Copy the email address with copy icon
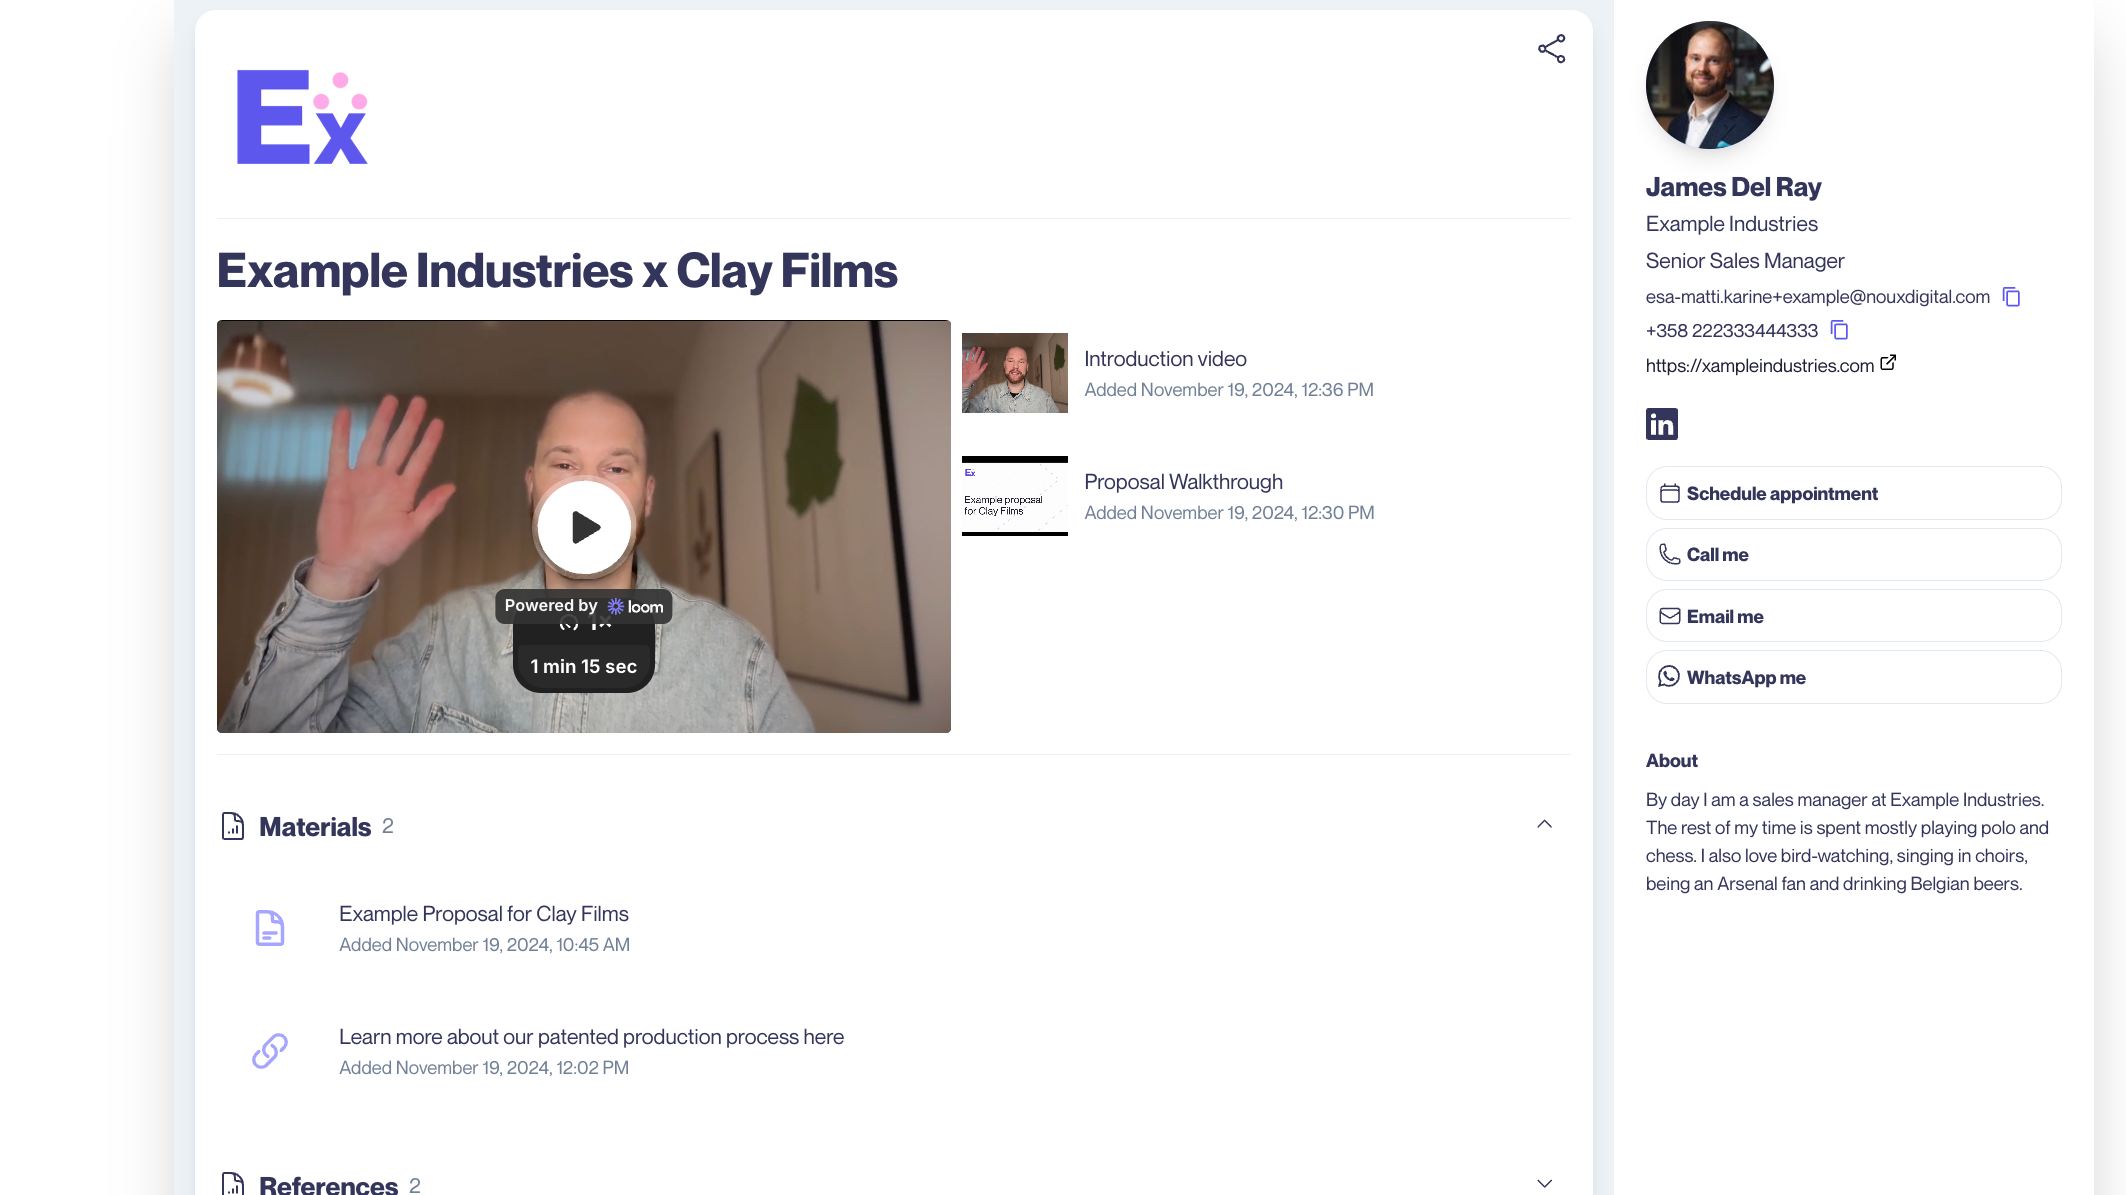Screen dimensions: 2126x1195 click(2011, 297)
